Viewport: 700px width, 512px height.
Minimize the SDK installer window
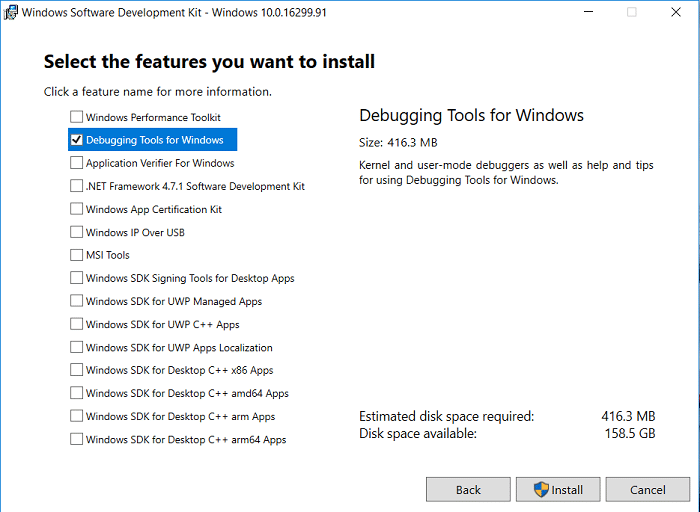pyautogui.click(x=586, y=12)
